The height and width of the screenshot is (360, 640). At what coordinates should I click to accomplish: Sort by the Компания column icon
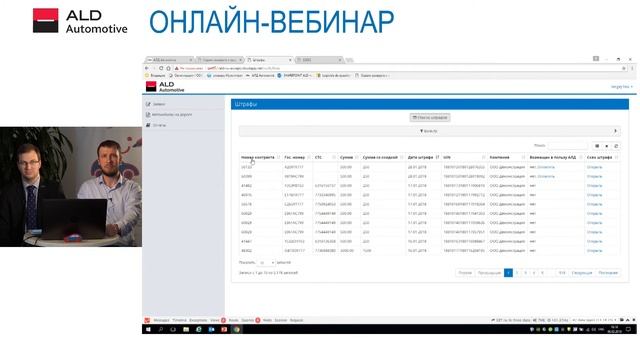click(523, 157)
